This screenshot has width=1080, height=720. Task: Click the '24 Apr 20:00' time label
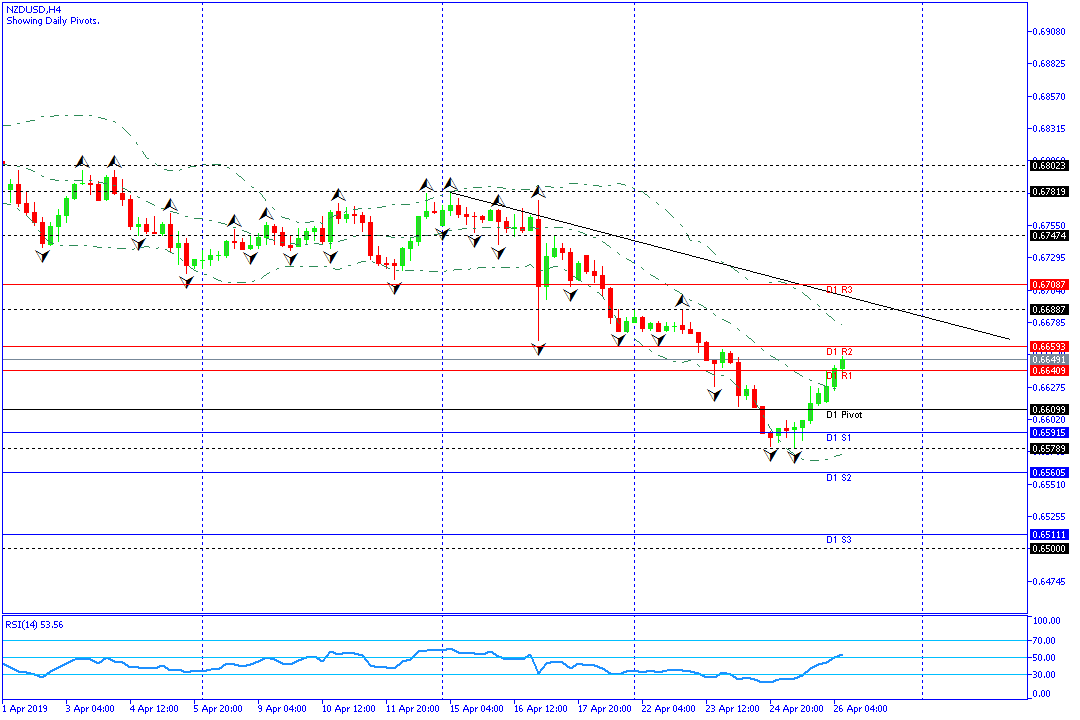796,709
